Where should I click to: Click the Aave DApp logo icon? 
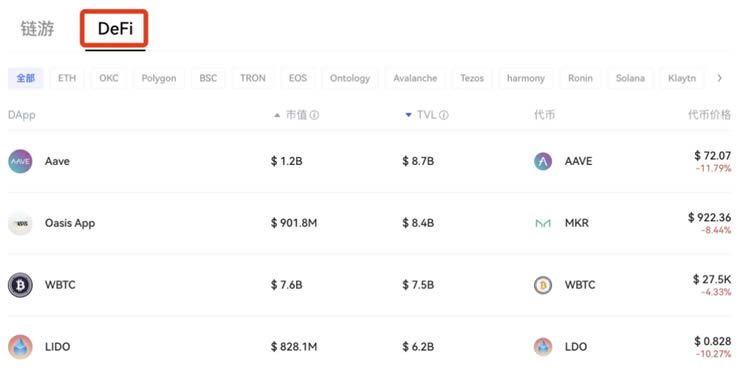20,161
